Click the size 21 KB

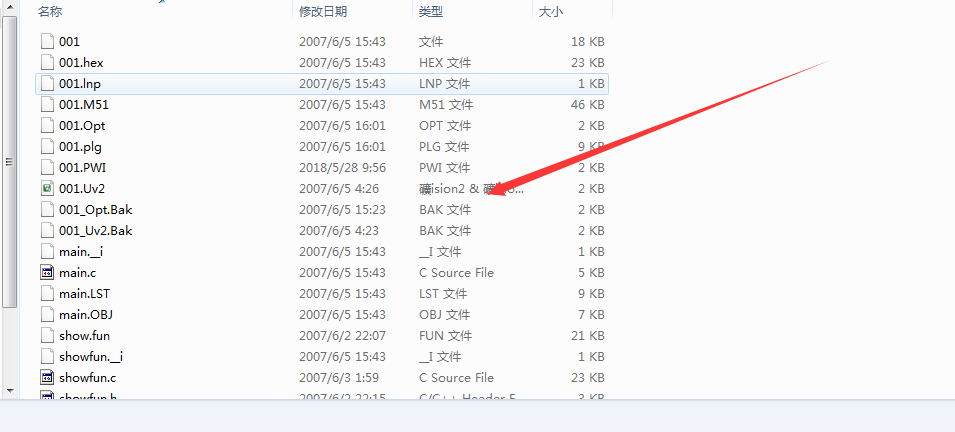tap(588, 335)
